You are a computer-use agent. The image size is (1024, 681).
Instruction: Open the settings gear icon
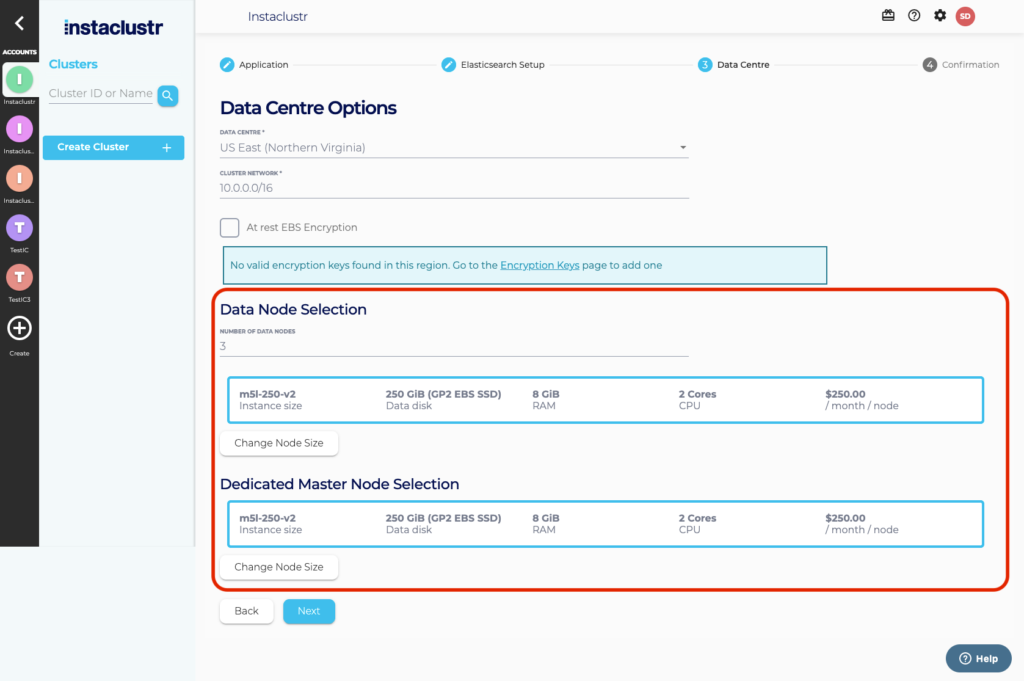[x=938, y=16]
